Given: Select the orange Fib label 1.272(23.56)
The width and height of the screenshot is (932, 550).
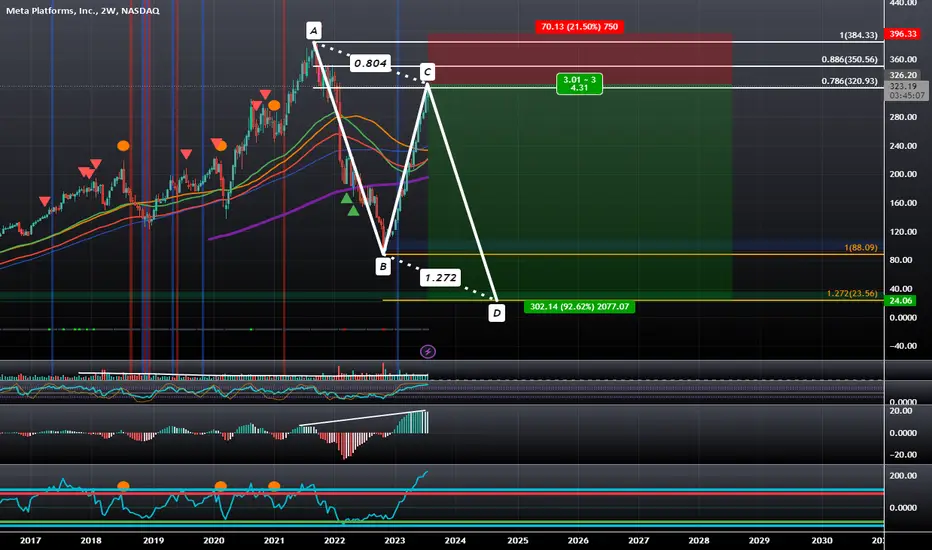Looking at the screenshot, I should coord(852,294).
